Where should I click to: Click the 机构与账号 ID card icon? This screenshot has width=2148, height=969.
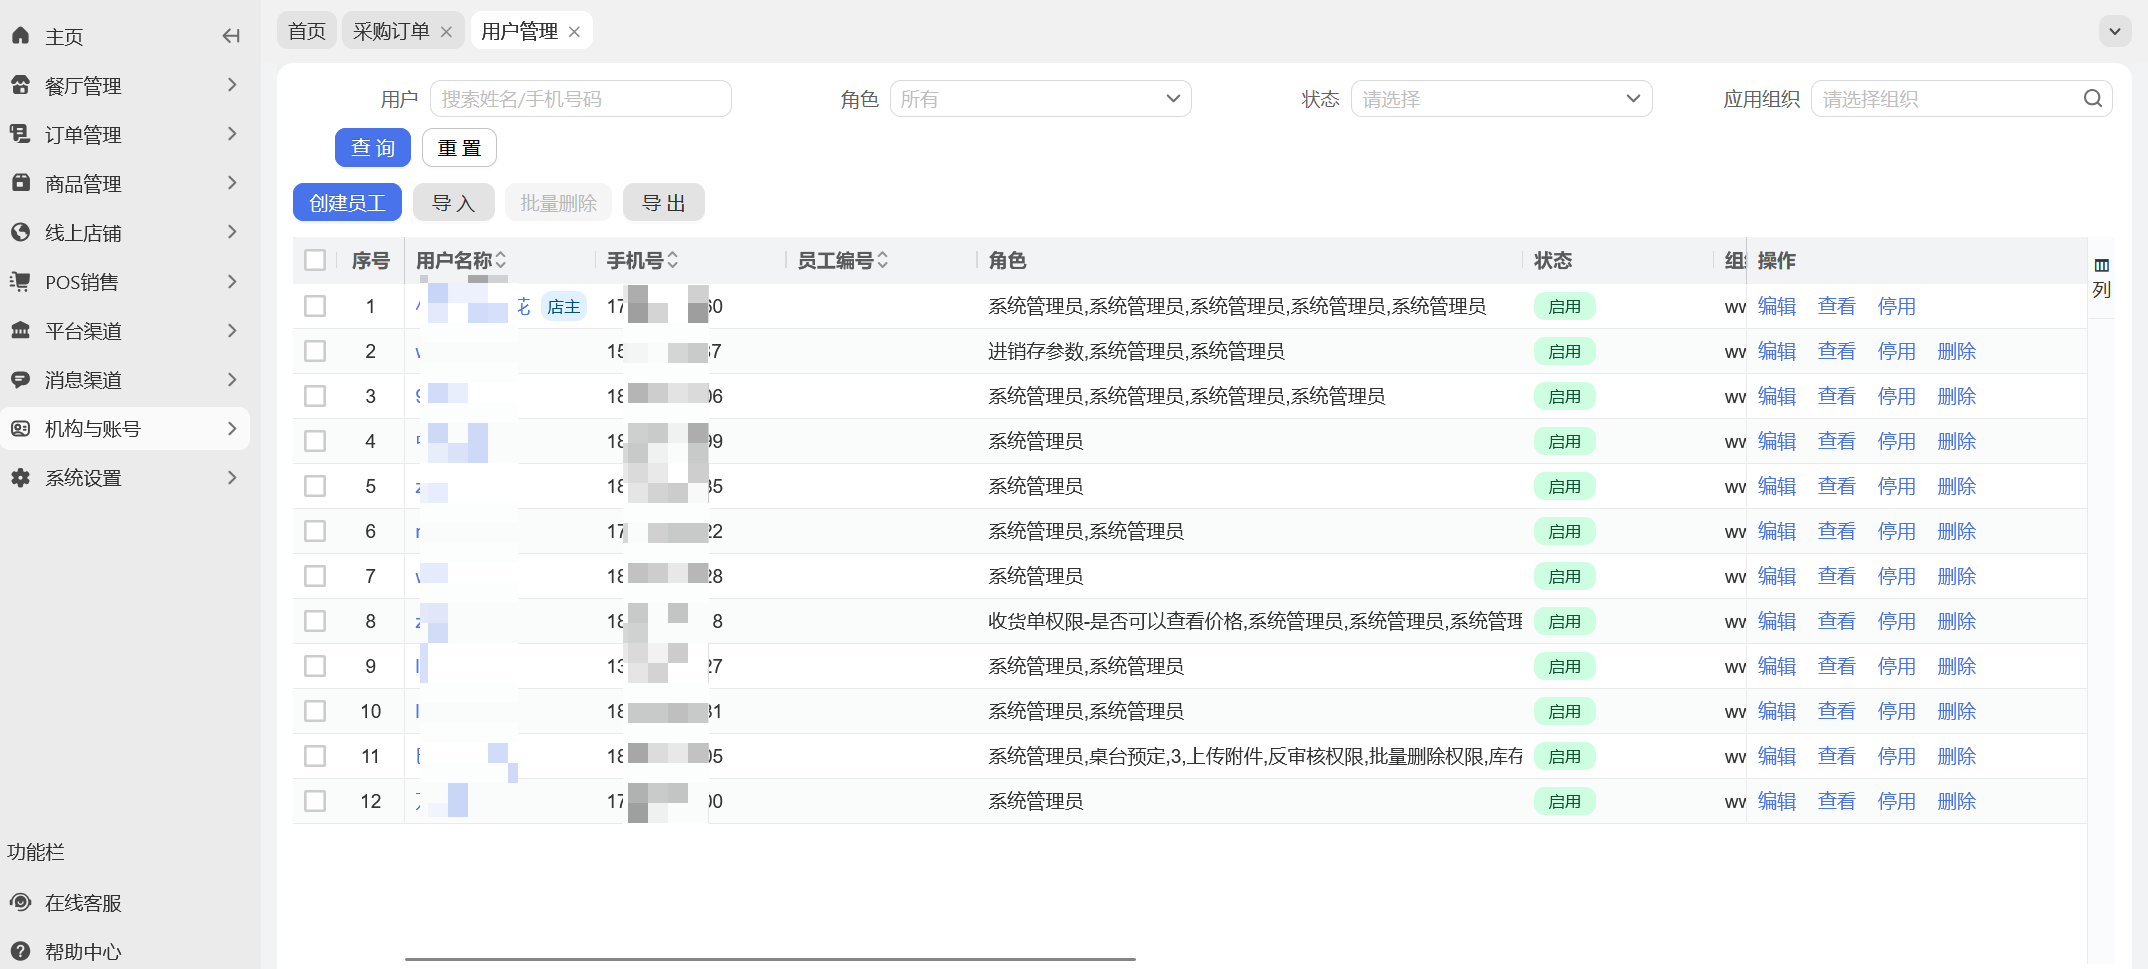[20, 428]
